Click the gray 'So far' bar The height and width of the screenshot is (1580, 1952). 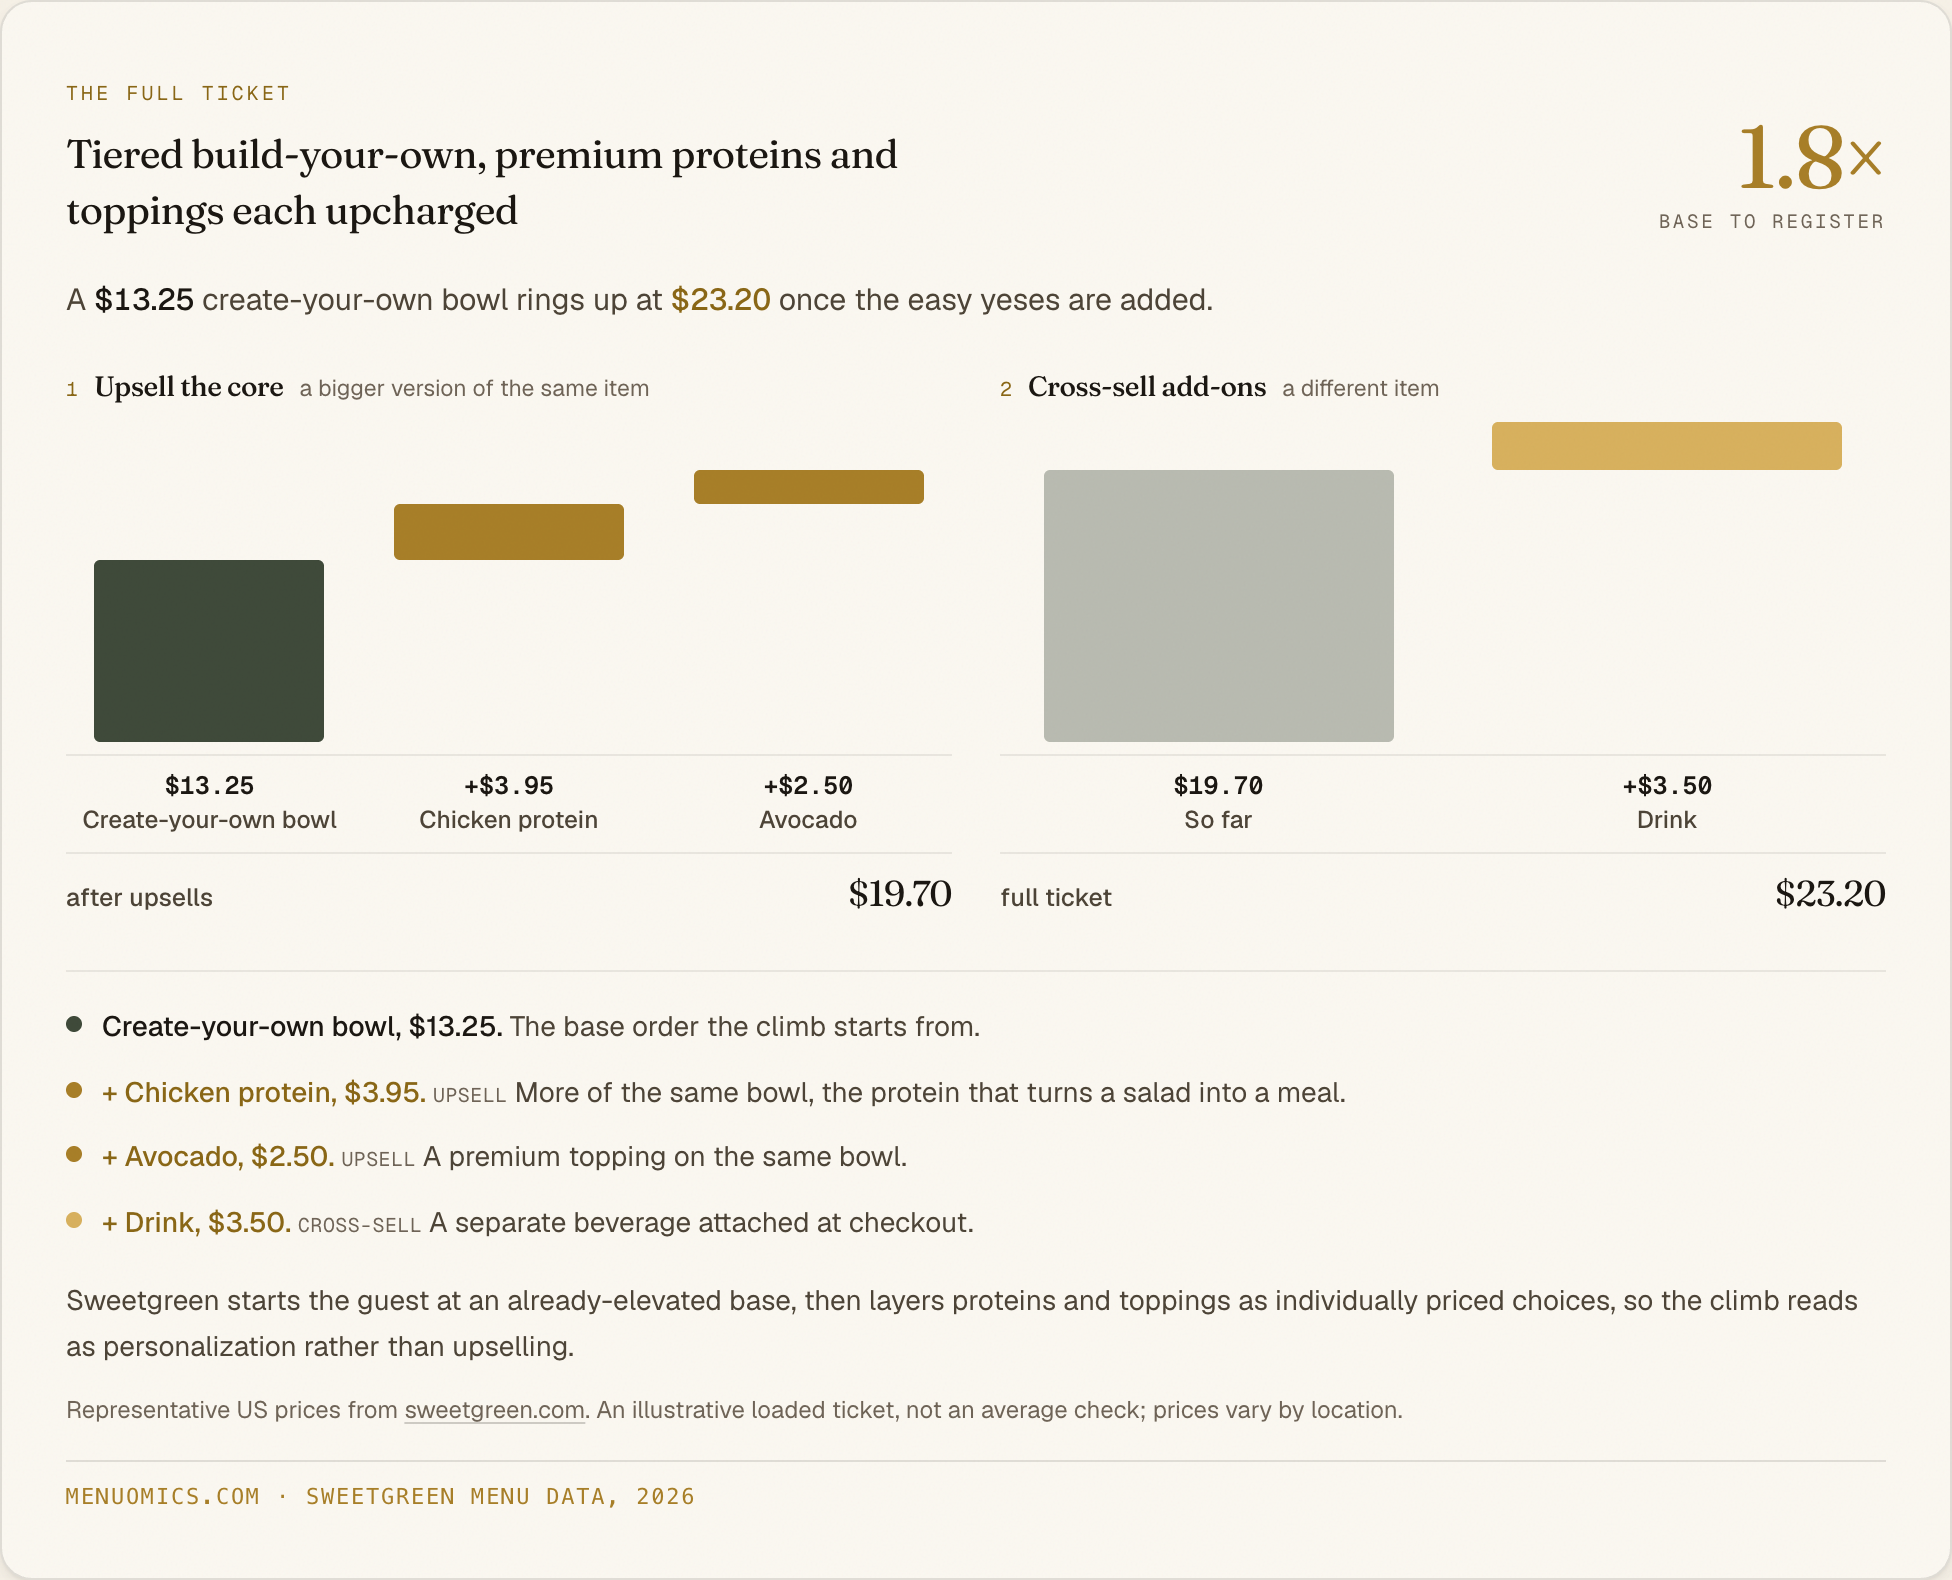coord(1219,606)
